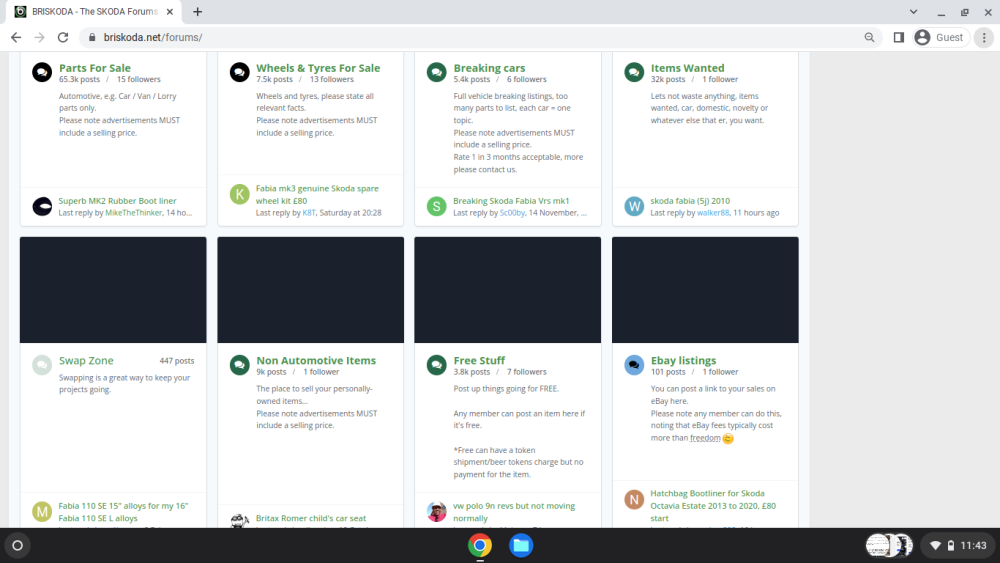Open the browser zoom magnifier icon

[869, 38]
